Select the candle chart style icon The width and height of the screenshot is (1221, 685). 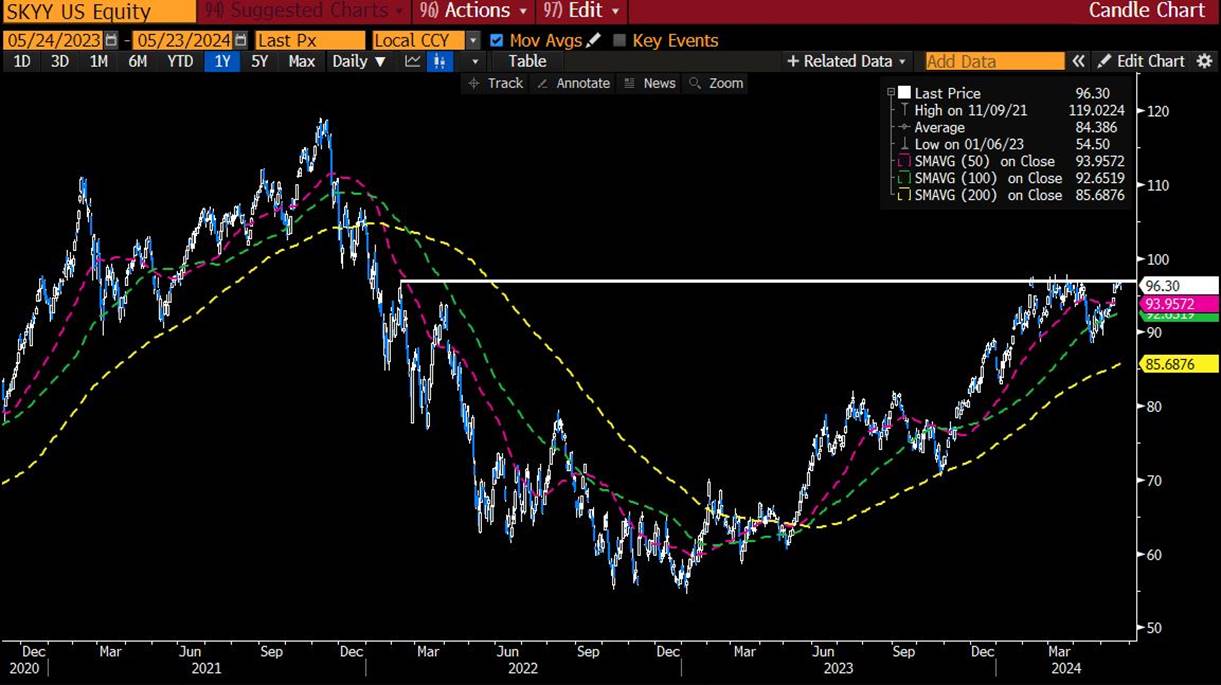pos(439,61)
